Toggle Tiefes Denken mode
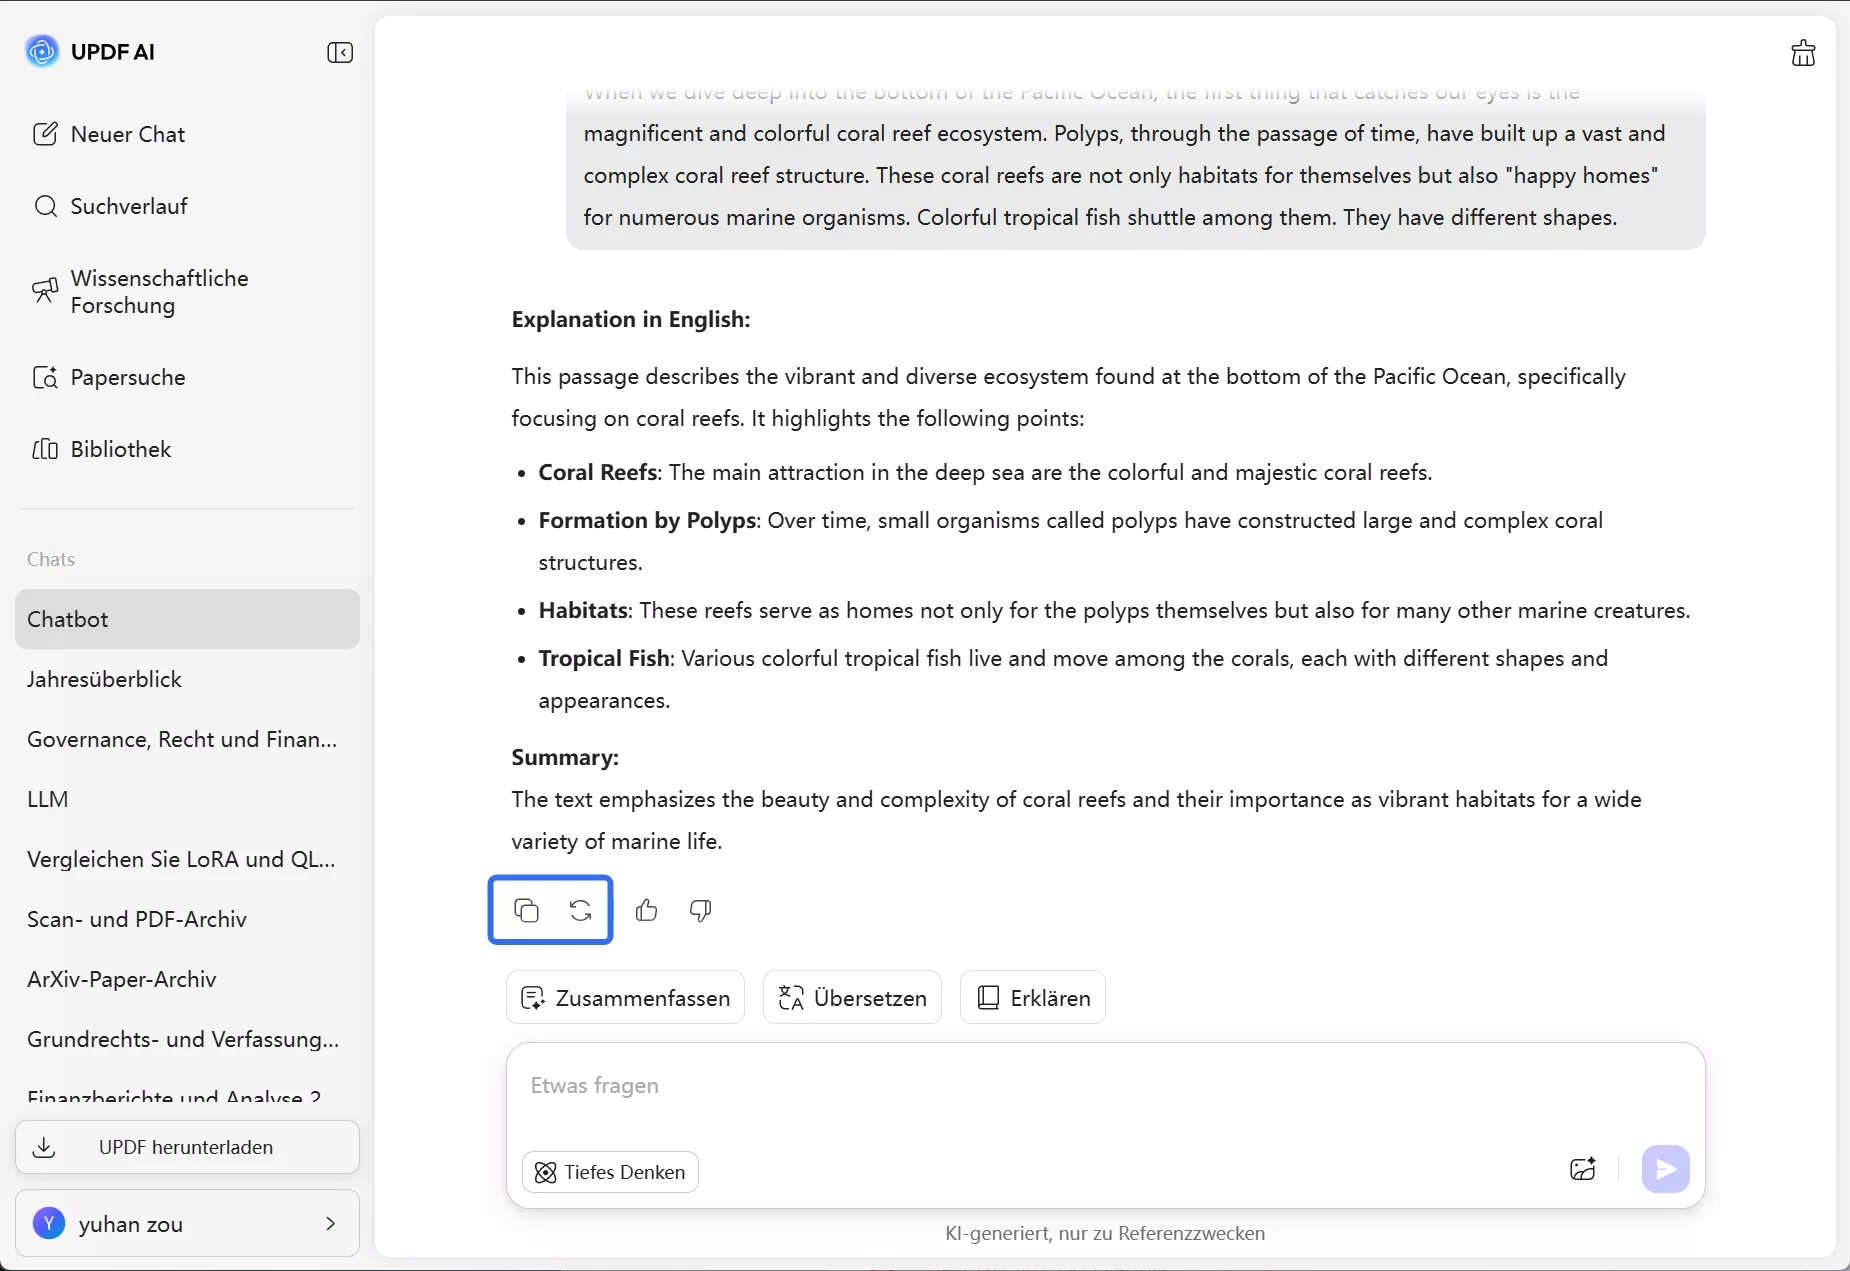Screen dimensions: 1850x1271 (x=610, y=1172)
